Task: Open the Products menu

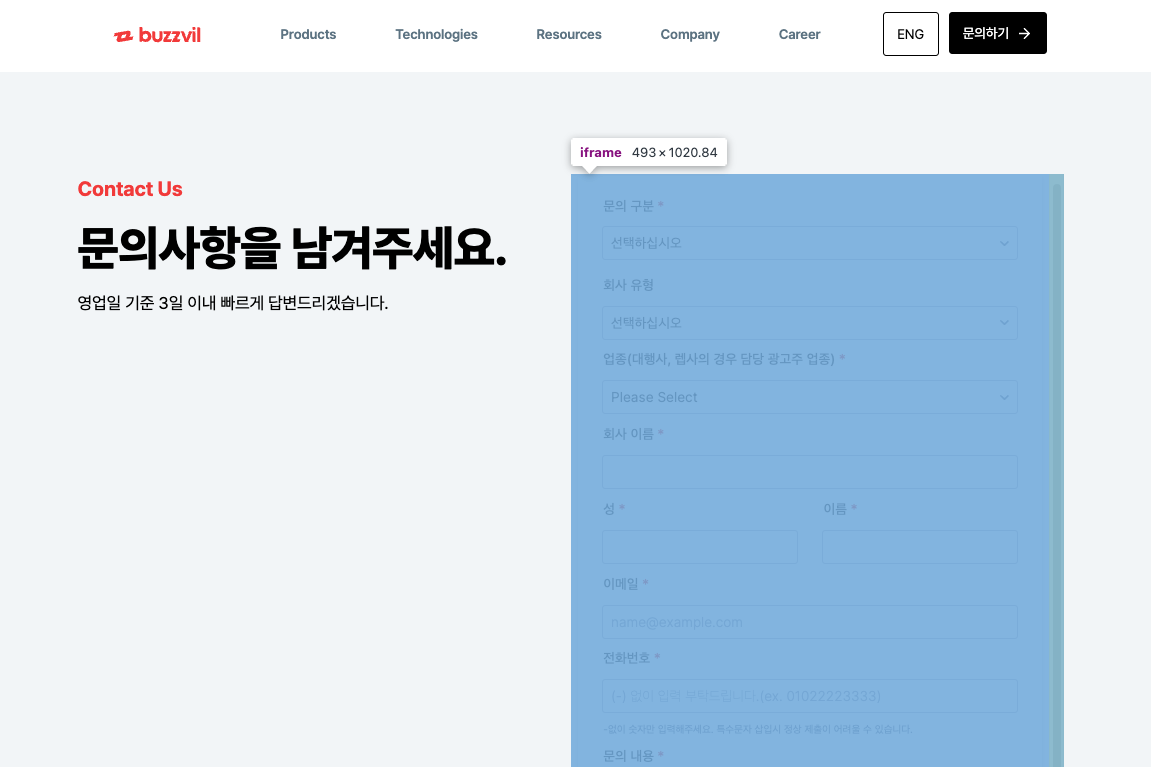Action: tap(308, 34)
